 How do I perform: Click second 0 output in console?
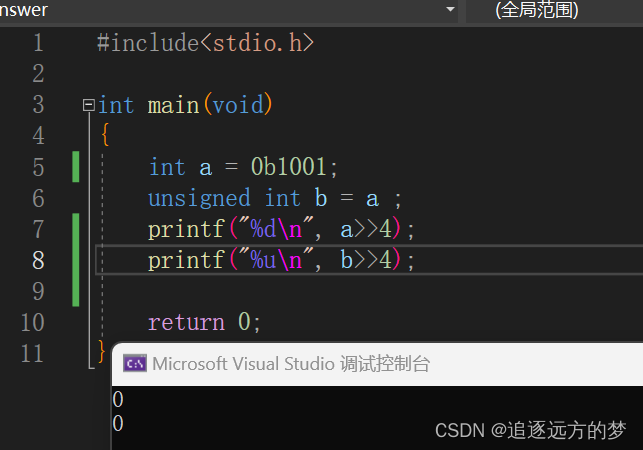[118, 423]
